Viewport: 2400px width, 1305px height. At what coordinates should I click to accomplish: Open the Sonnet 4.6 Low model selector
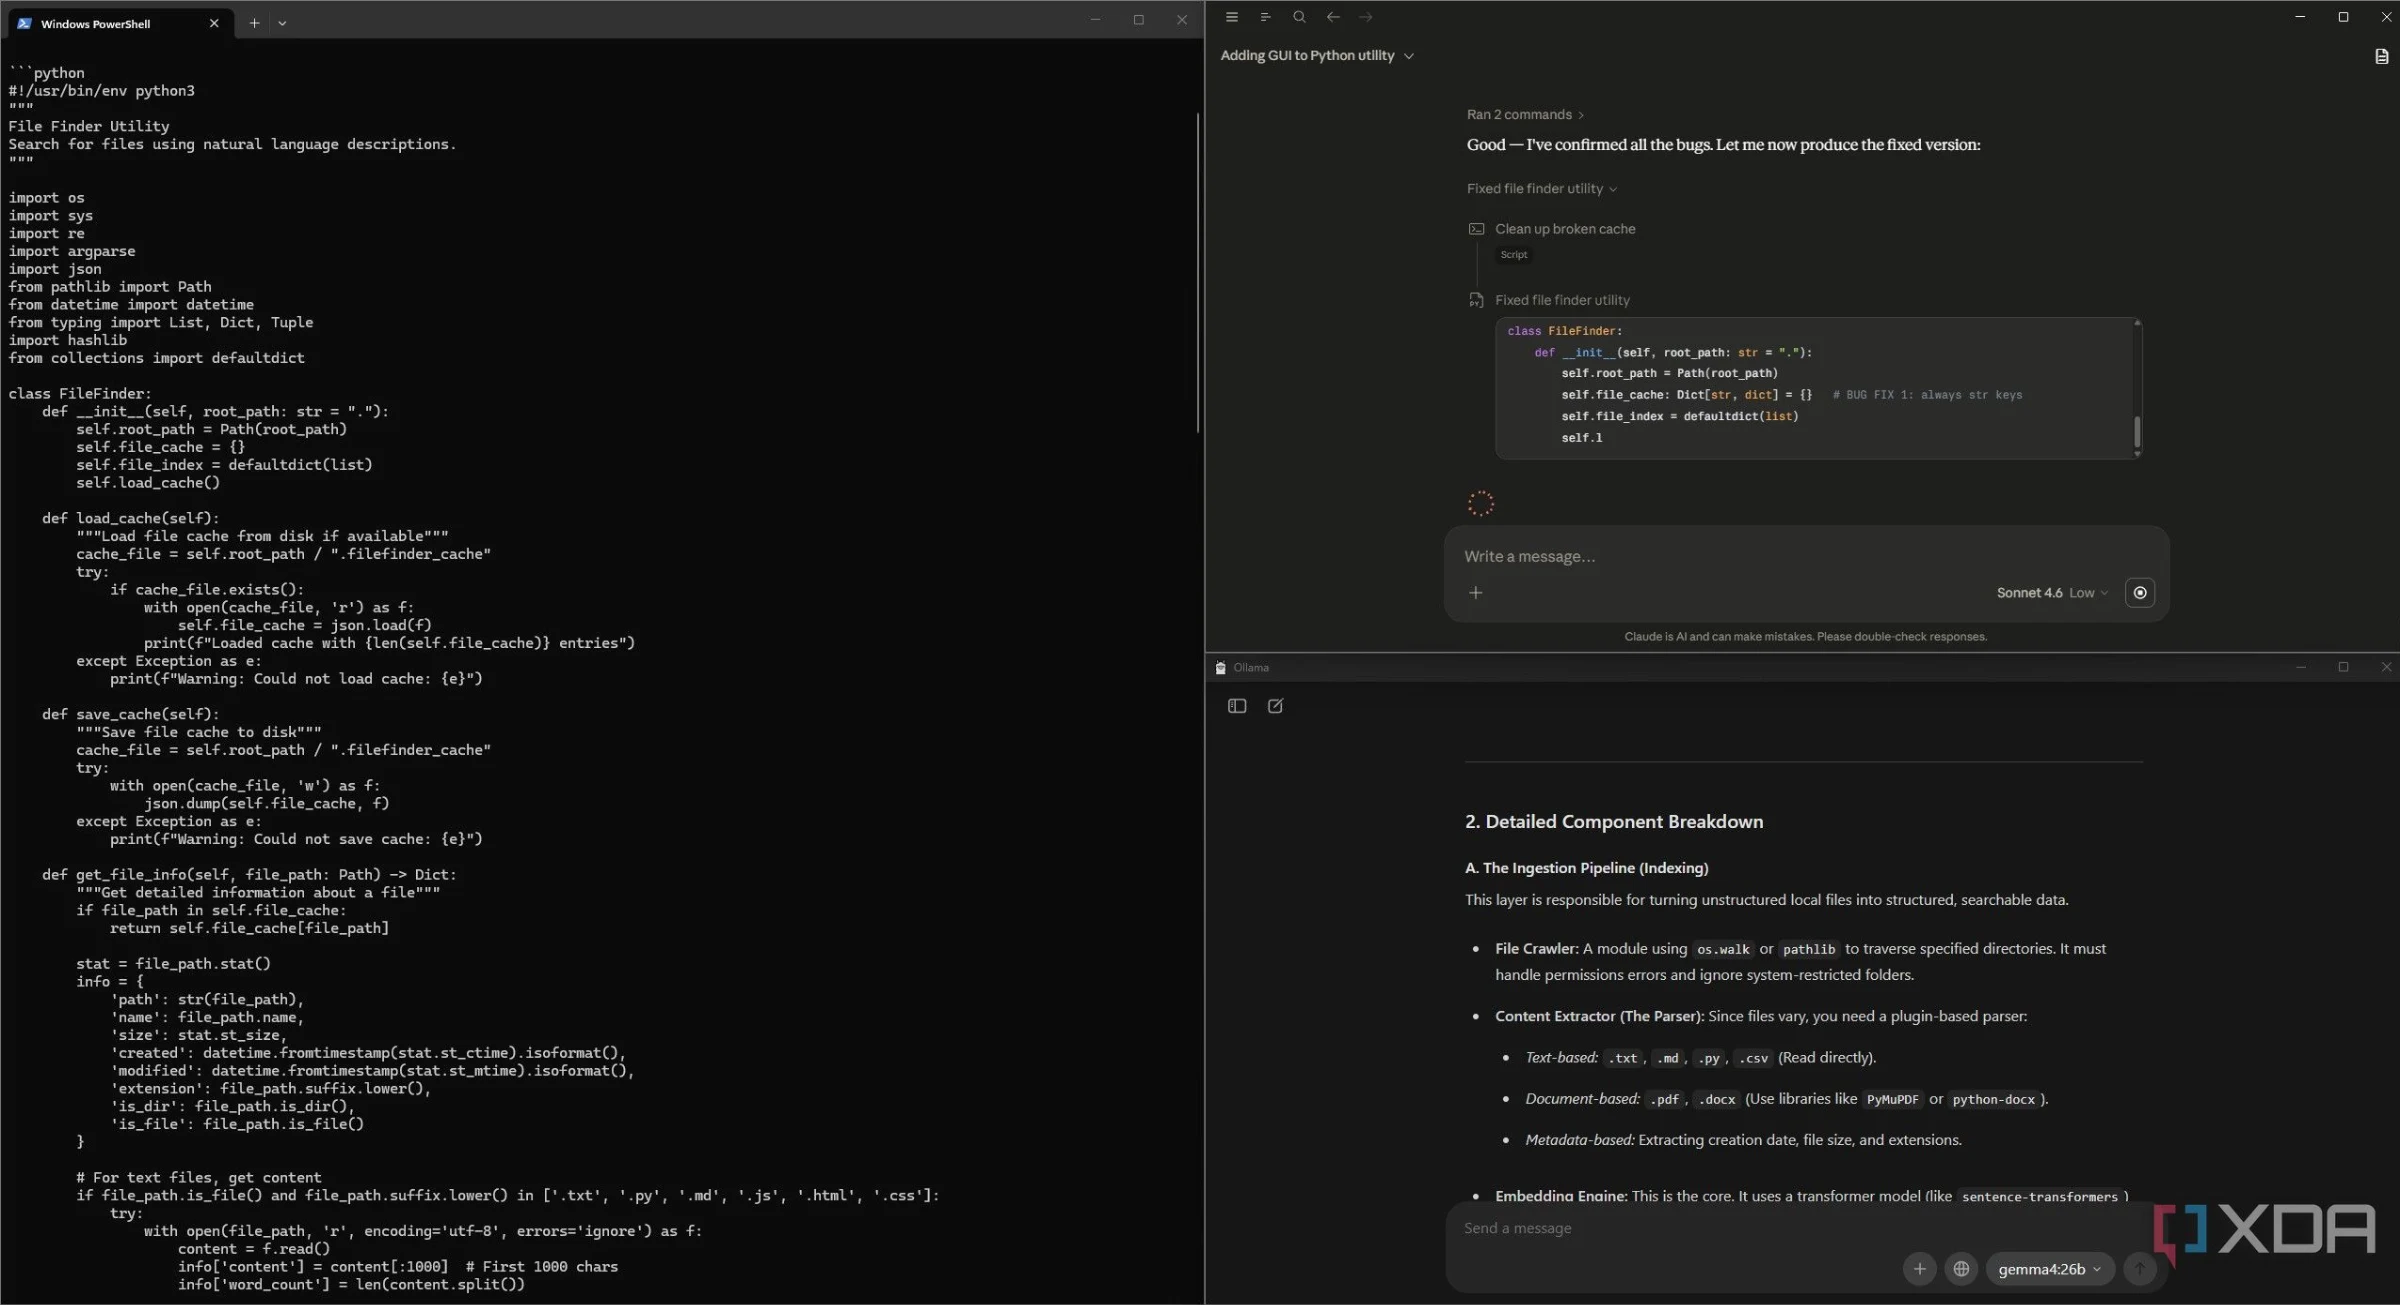pyautogui.click(x=2052, y=593)
